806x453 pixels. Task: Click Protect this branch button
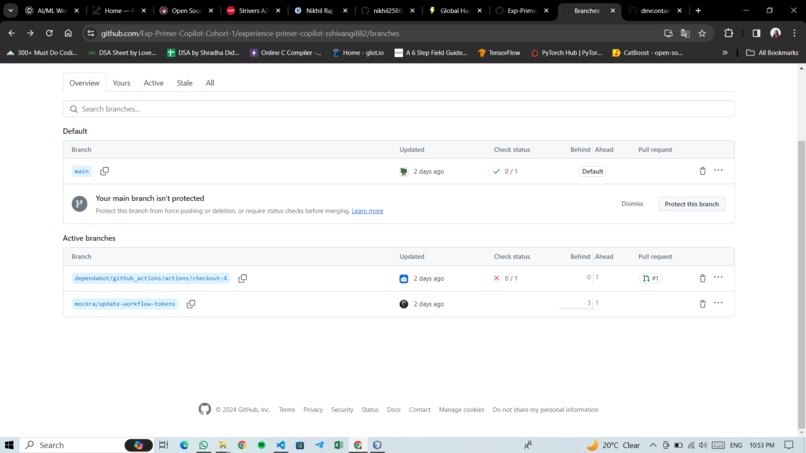[691, 204]
